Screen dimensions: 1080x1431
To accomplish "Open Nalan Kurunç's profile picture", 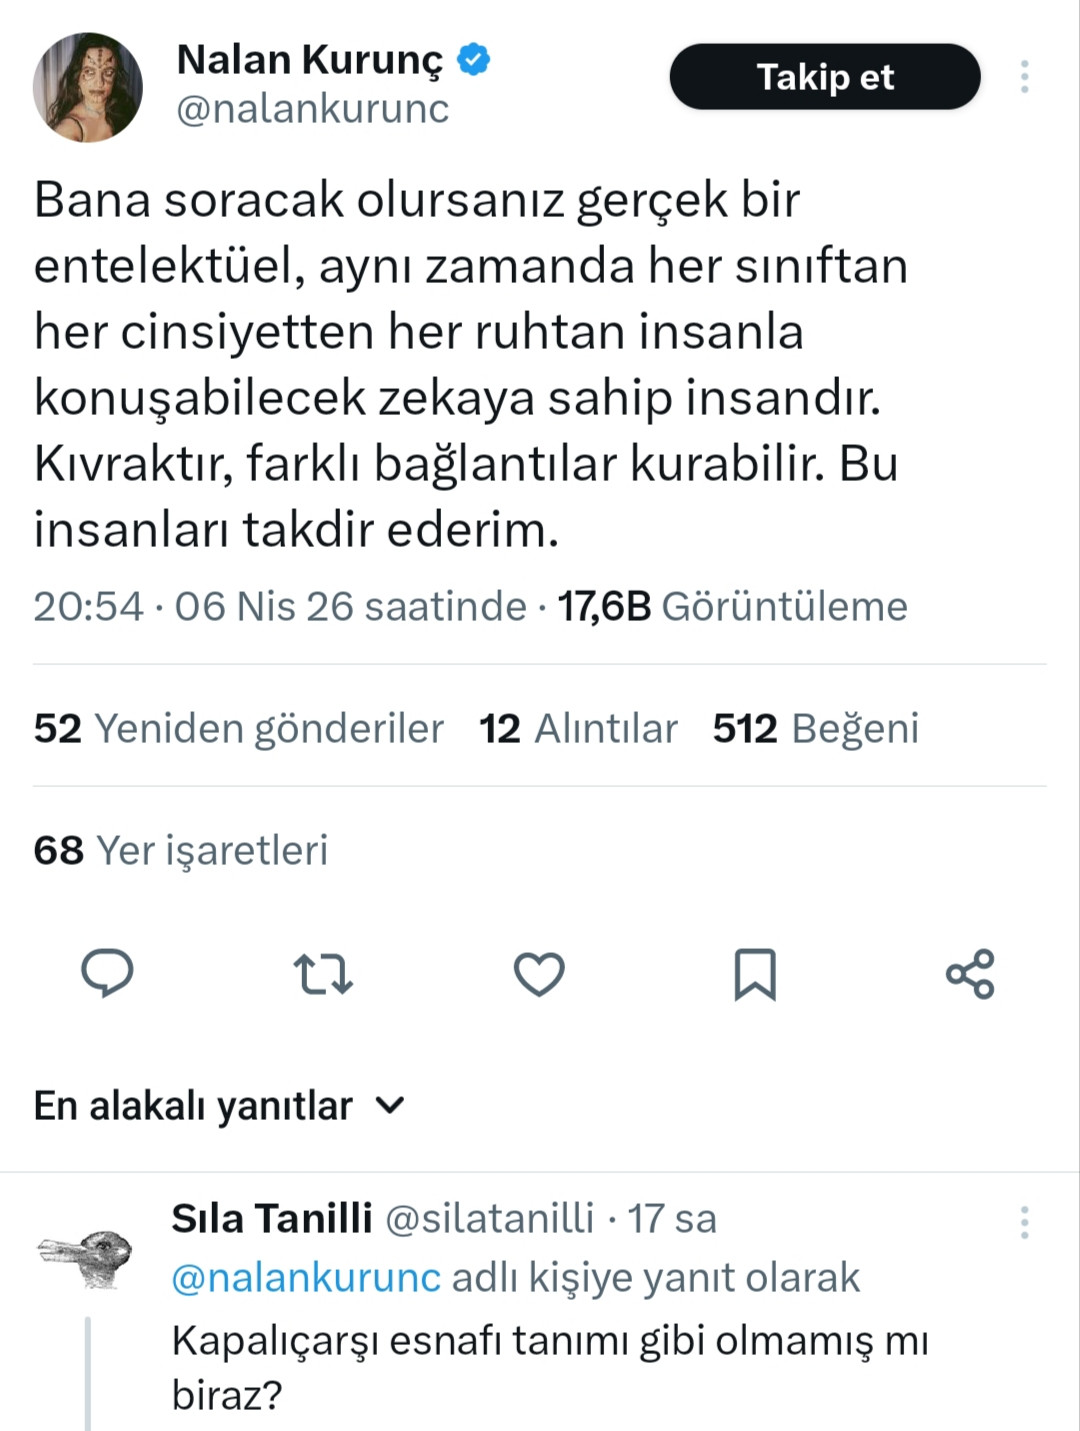I will 88,88.
